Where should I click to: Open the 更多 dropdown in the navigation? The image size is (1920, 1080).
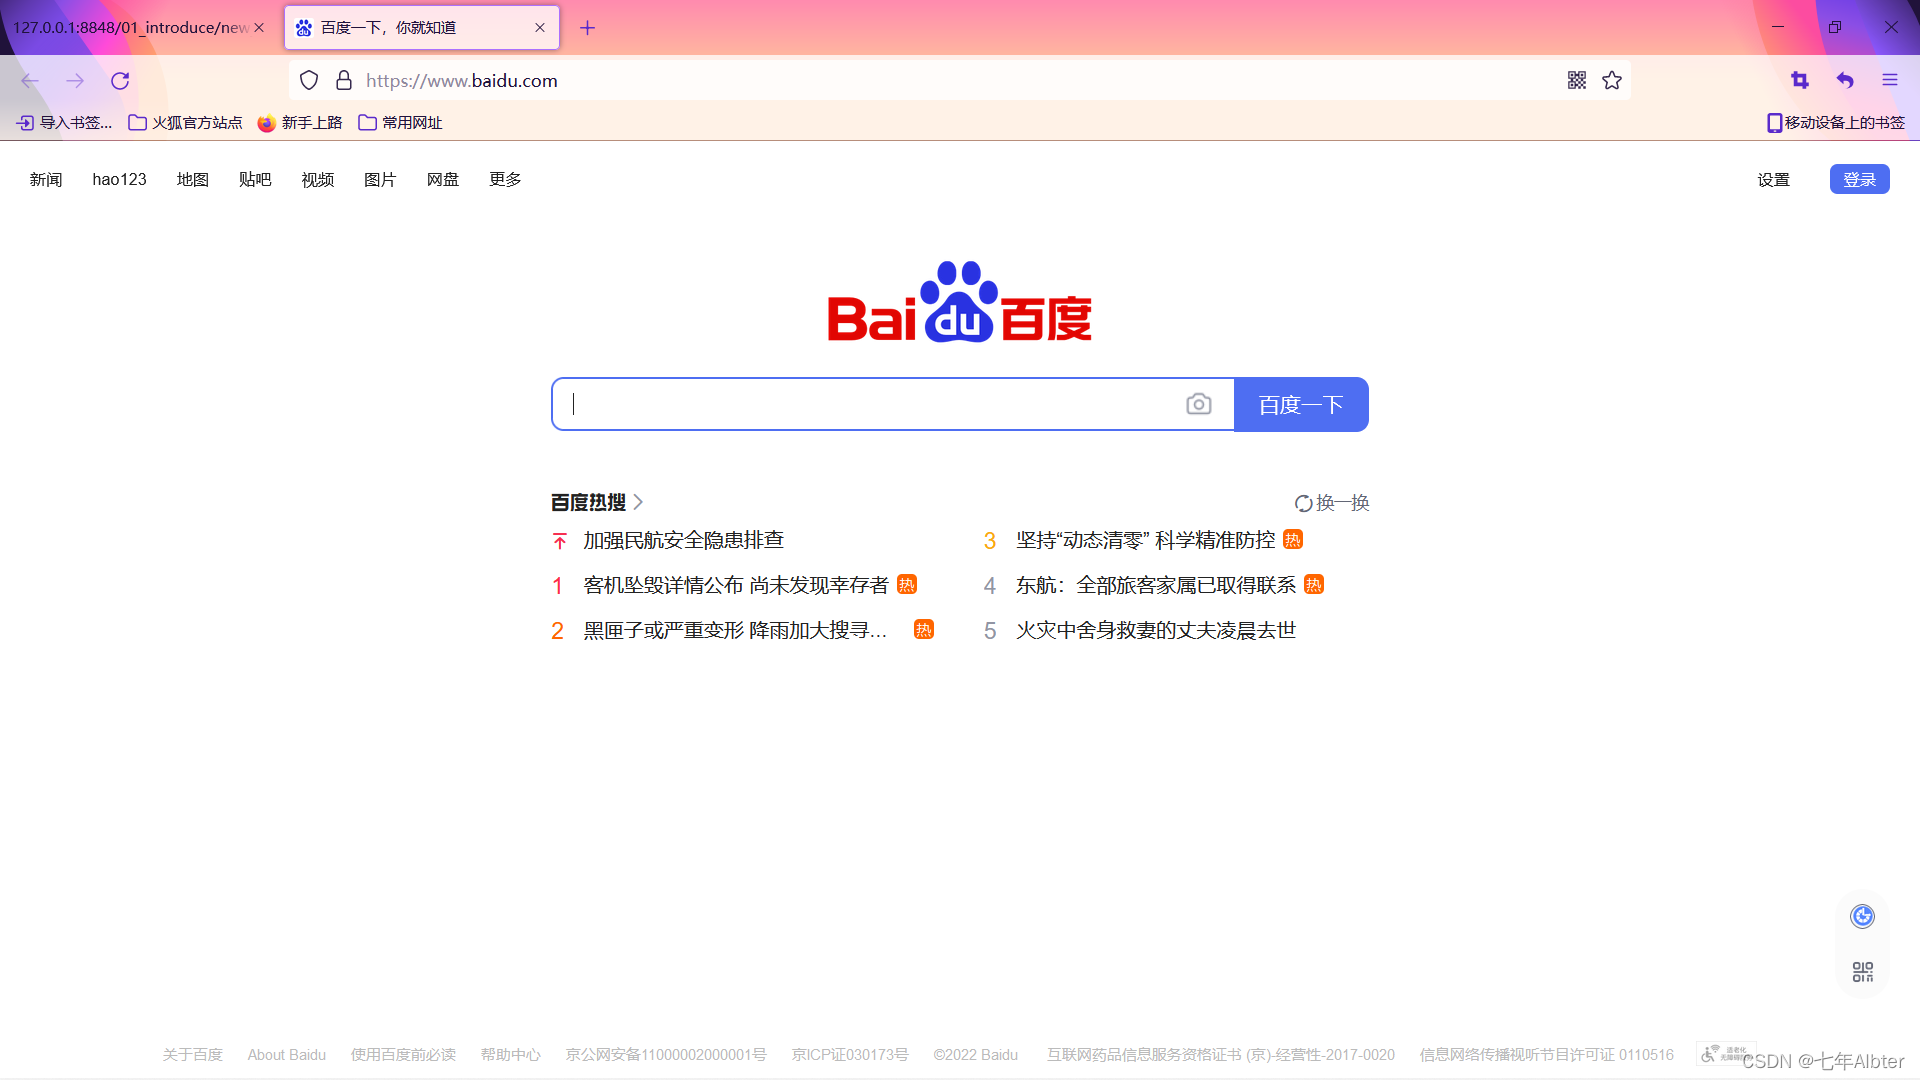[x=504, y=179]
